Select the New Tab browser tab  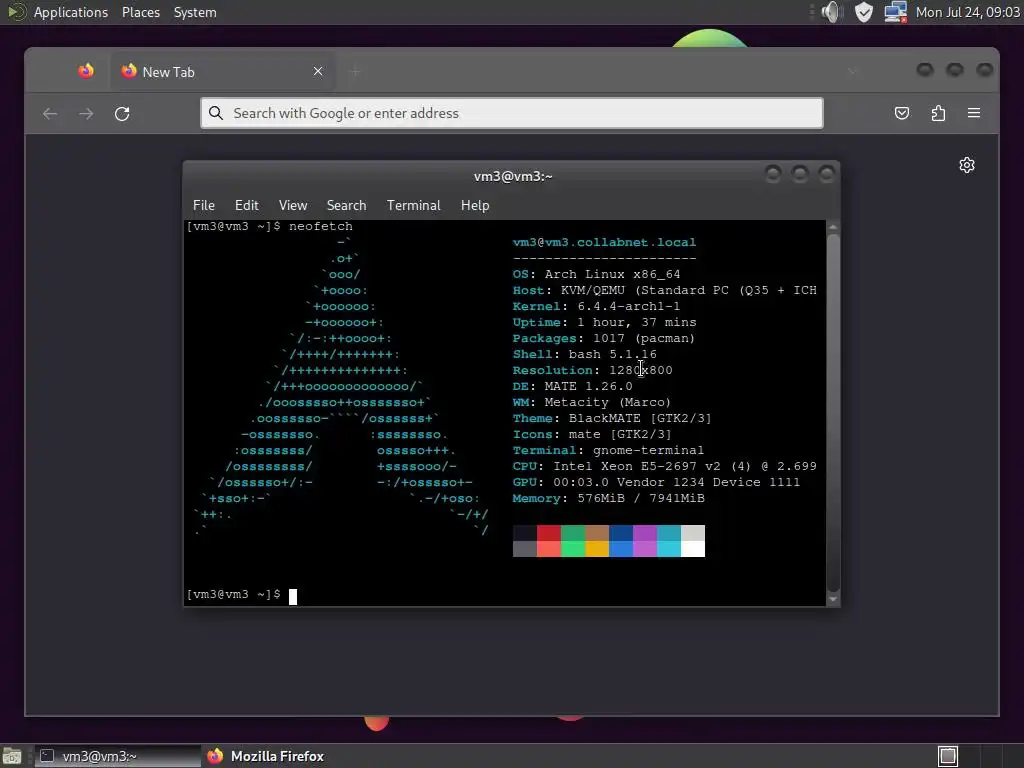[223, 72]
